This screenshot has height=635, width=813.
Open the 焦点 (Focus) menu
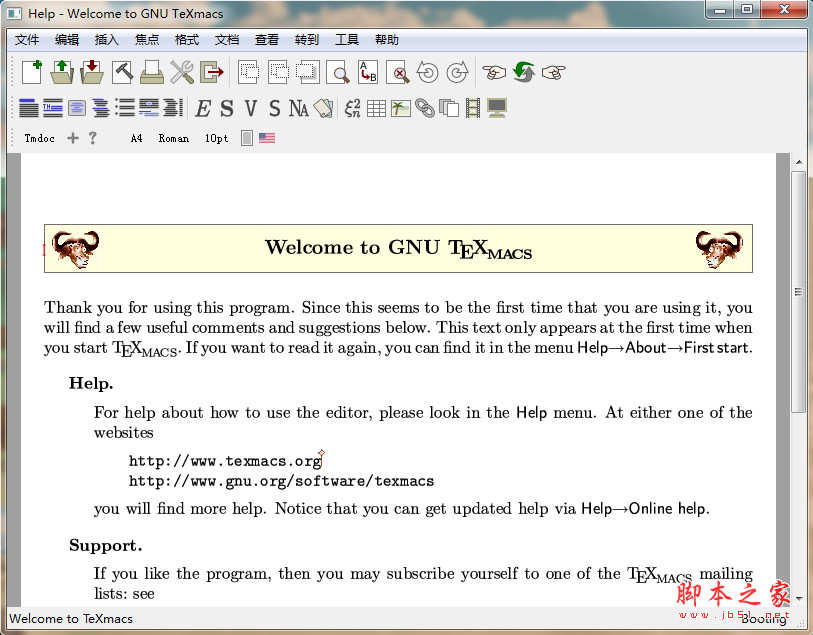[147, 40]
